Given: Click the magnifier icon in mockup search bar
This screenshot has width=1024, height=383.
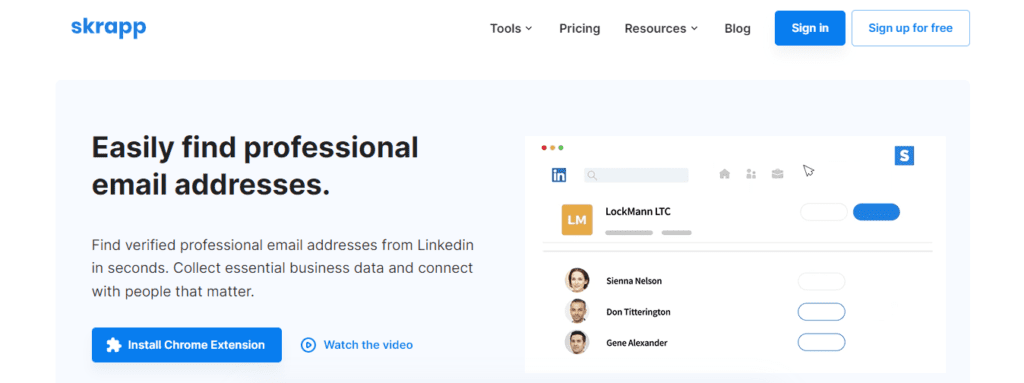Looking at the screenshot, I should click(592, 175).
